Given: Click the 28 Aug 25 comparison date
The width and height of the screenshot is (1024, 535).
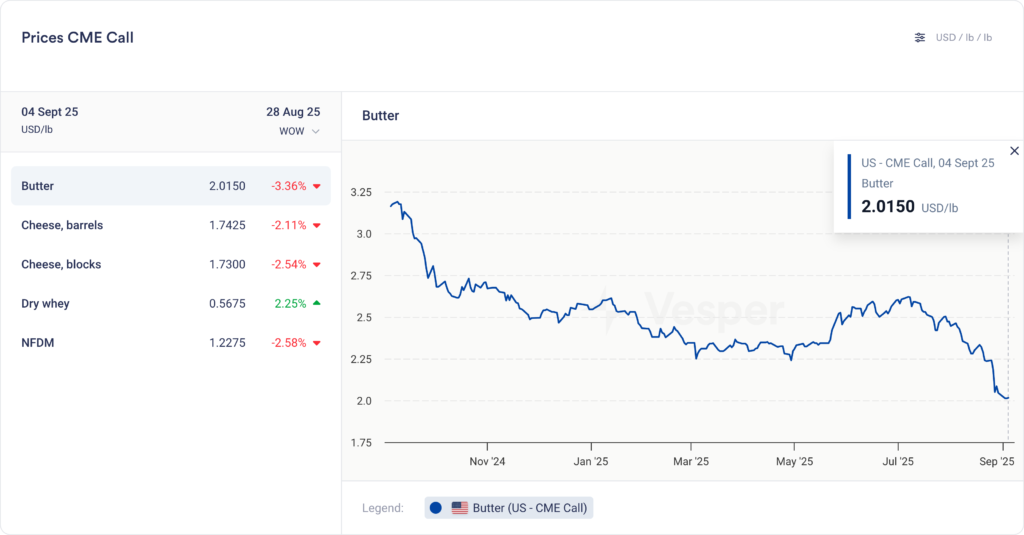Looking at the screenshot, I should pos(292,112).
